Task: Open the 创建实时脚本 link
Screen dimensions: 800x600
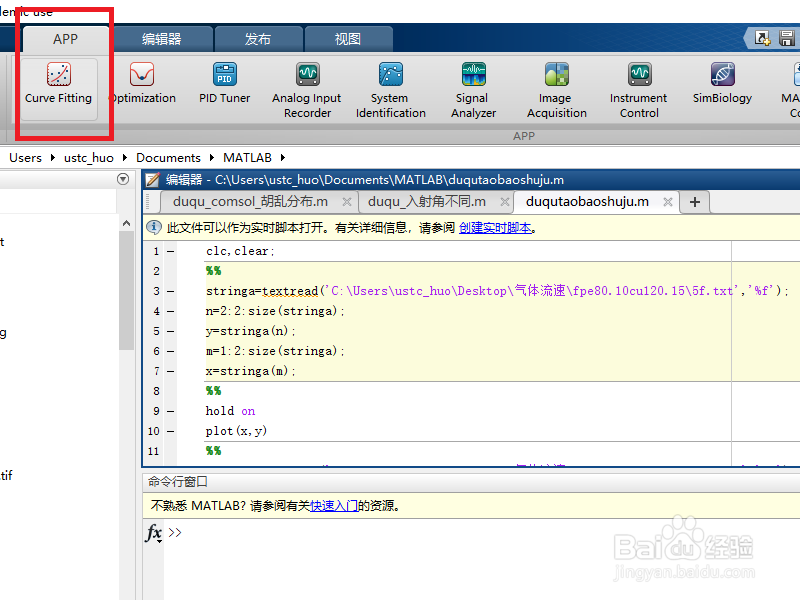Action: point(495,228)
